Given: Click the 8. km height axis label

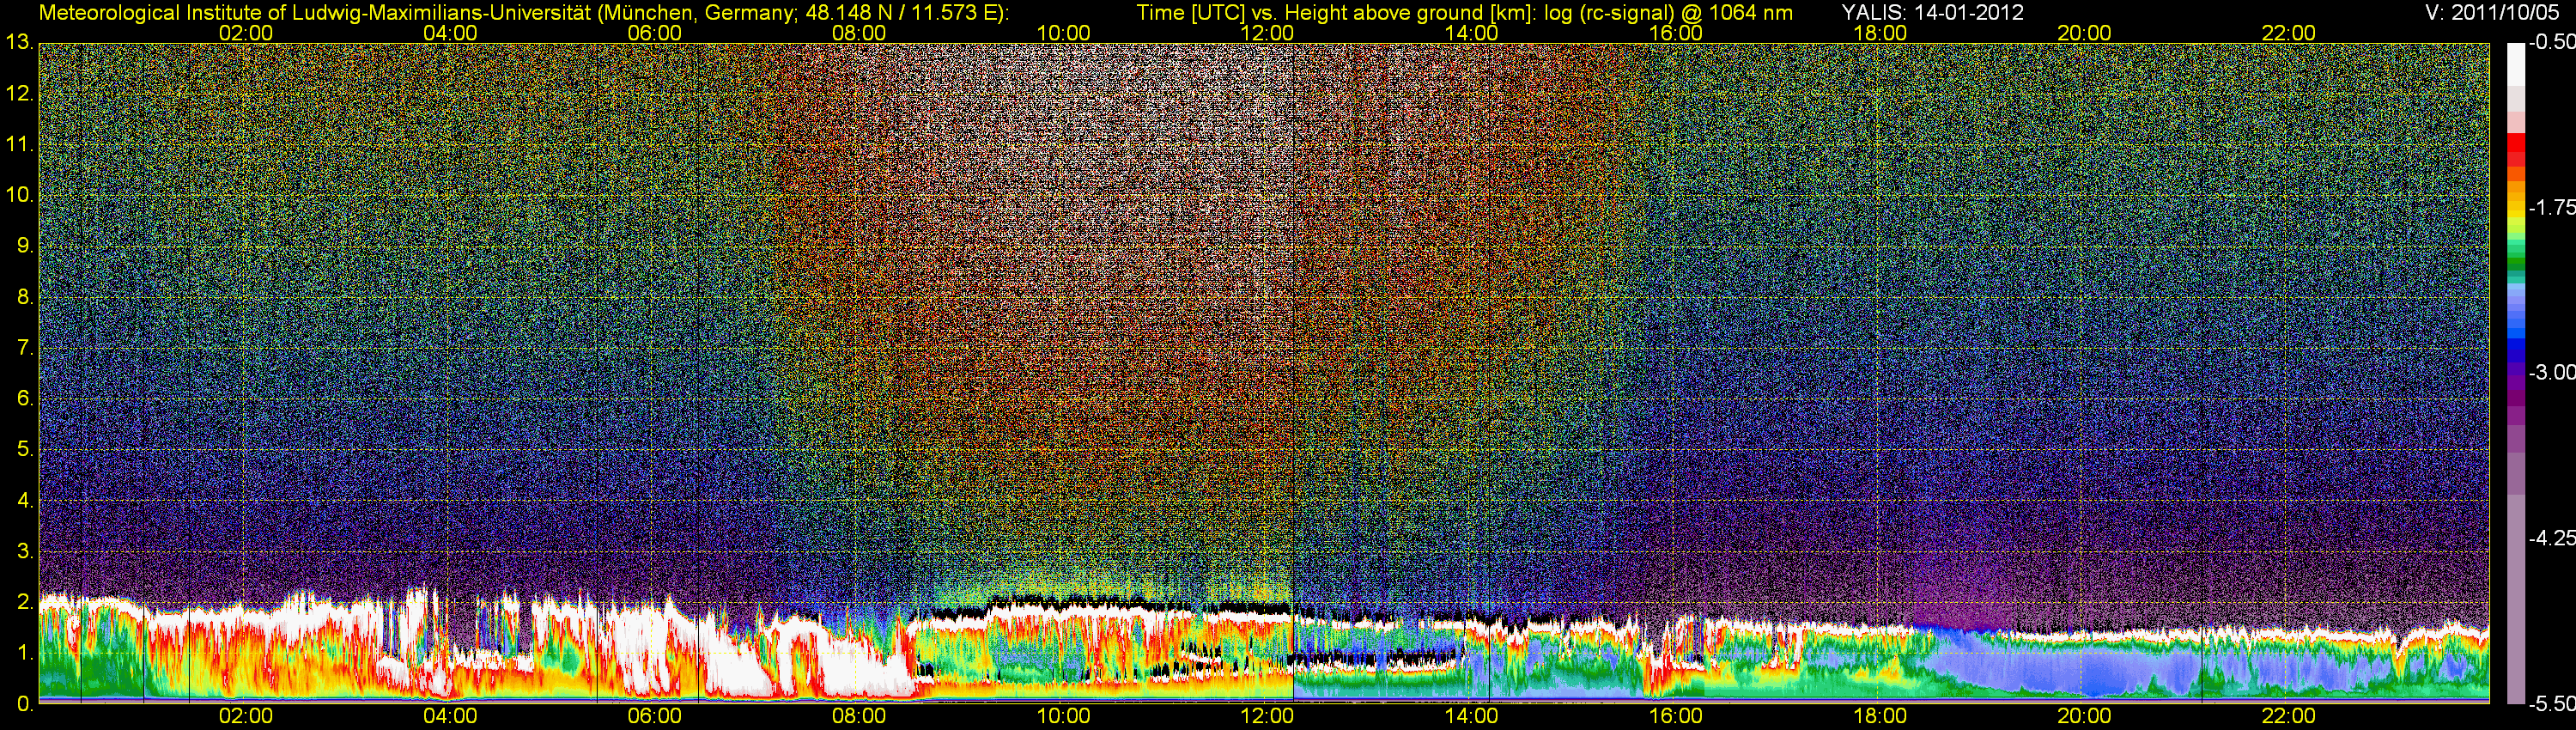Looking at the screenshot, I should tap(25, 297).
